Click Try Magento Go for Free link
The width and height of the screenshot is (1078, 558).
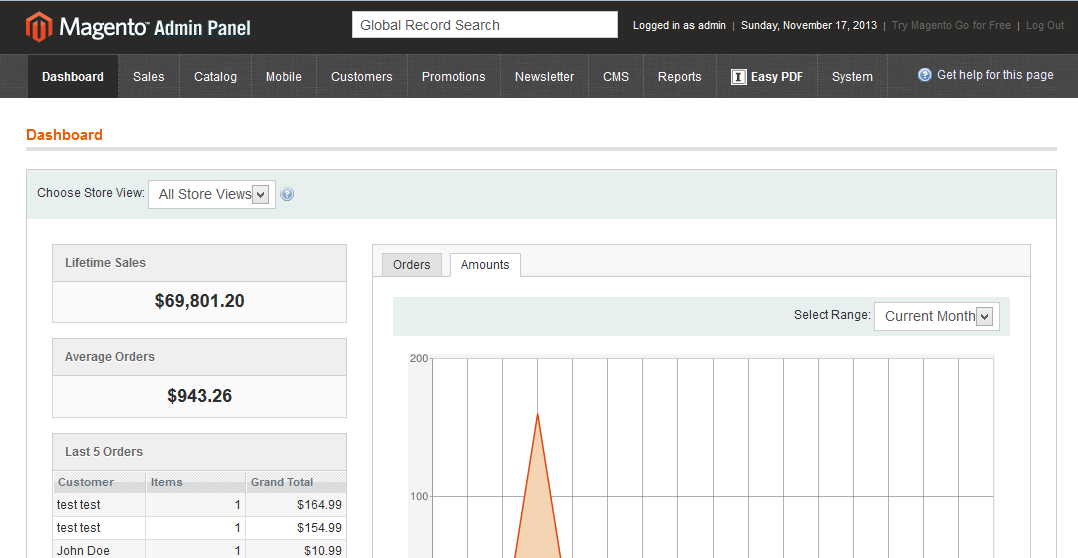pos(951,25)
